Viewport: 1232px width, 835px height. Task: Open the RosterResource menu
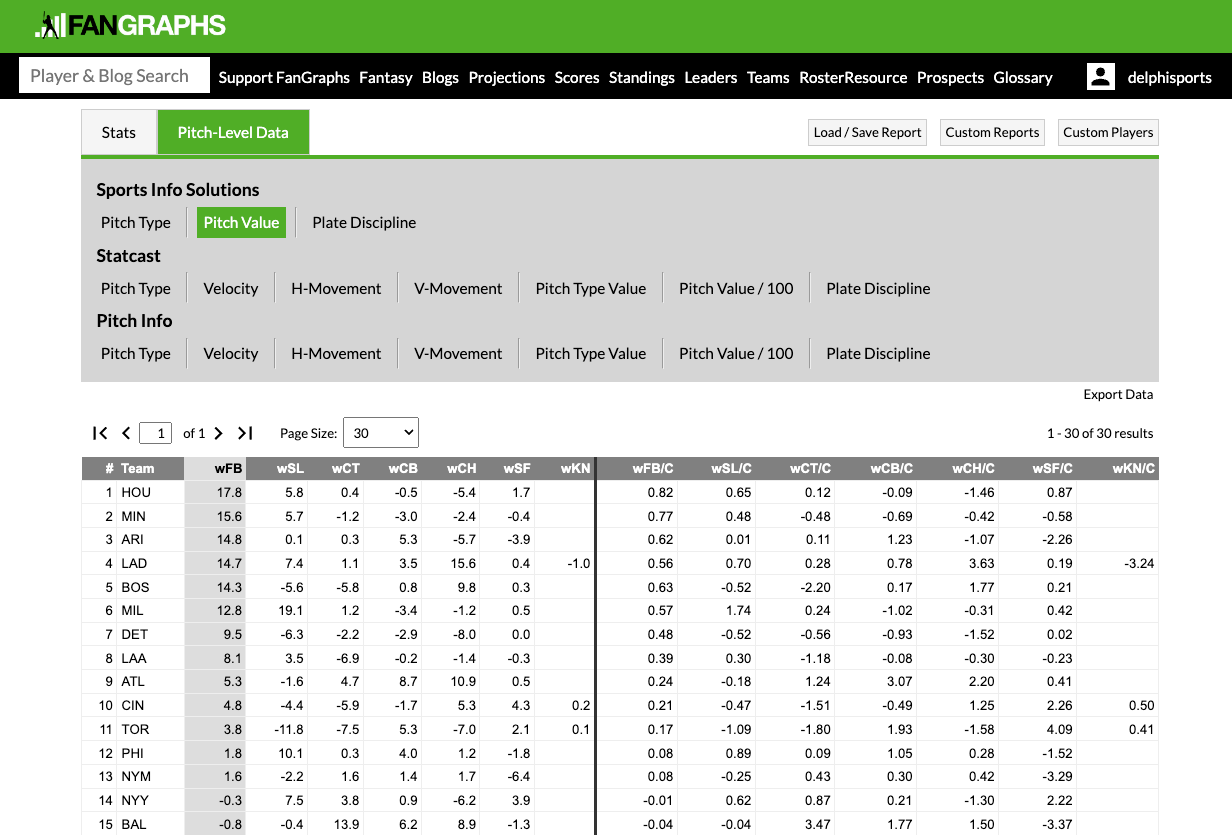pyautogui.click(x=853, y=77)
